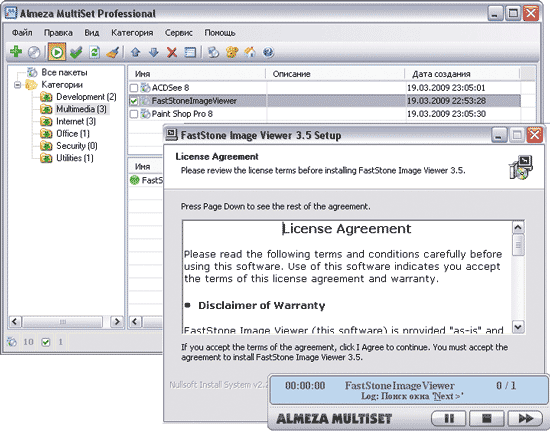Click the green play install icon
The width and height of the screenshot is (550, 431).
coord(57,53)
